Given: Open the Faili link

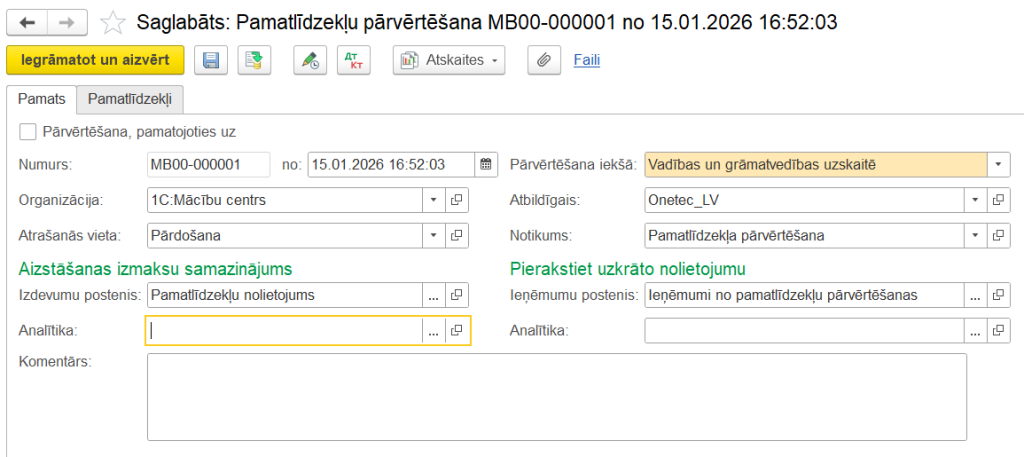Looking at the screenshot, I should click(587, 61).
